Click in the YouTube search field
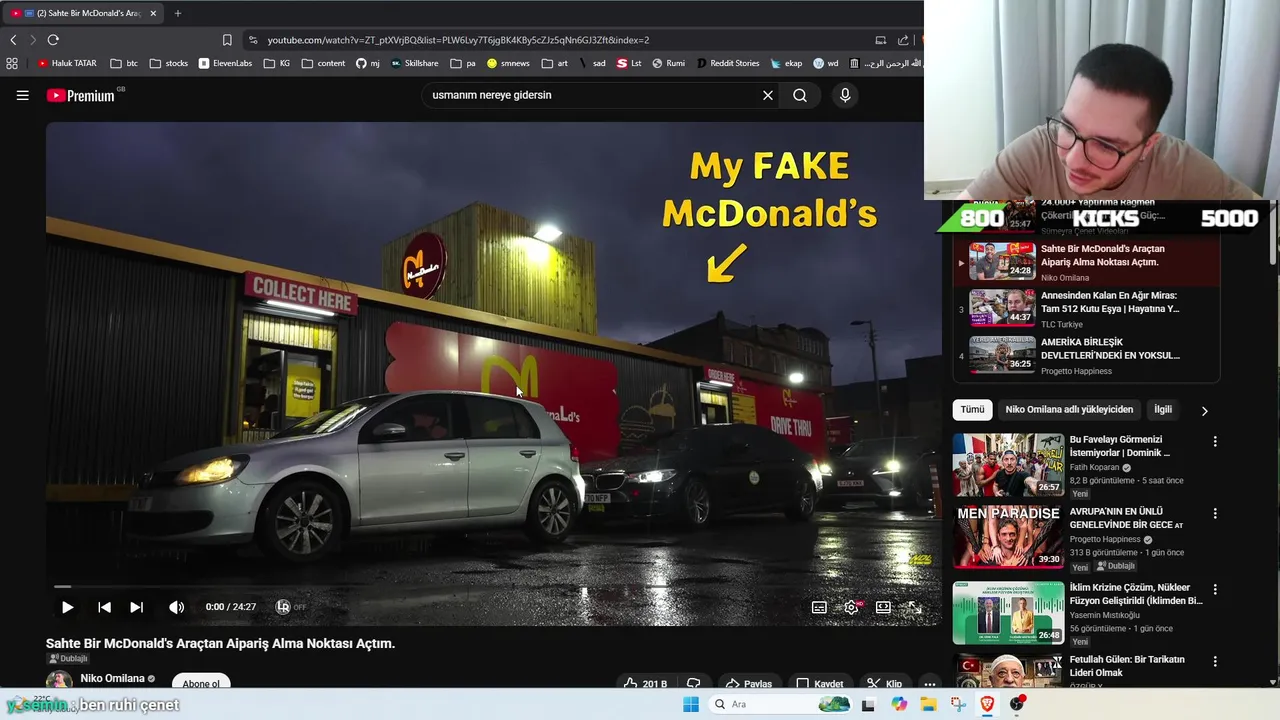 point(592,95)
